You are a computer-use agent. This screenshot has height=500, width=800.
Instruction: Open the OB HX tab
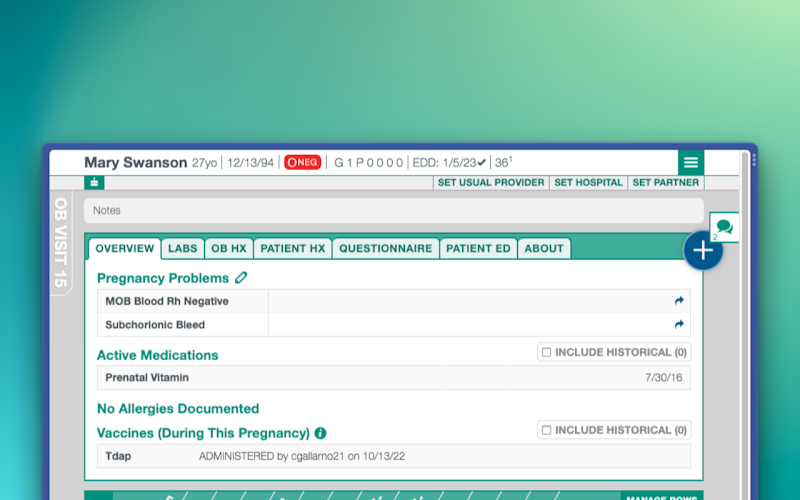click(229, 248)
